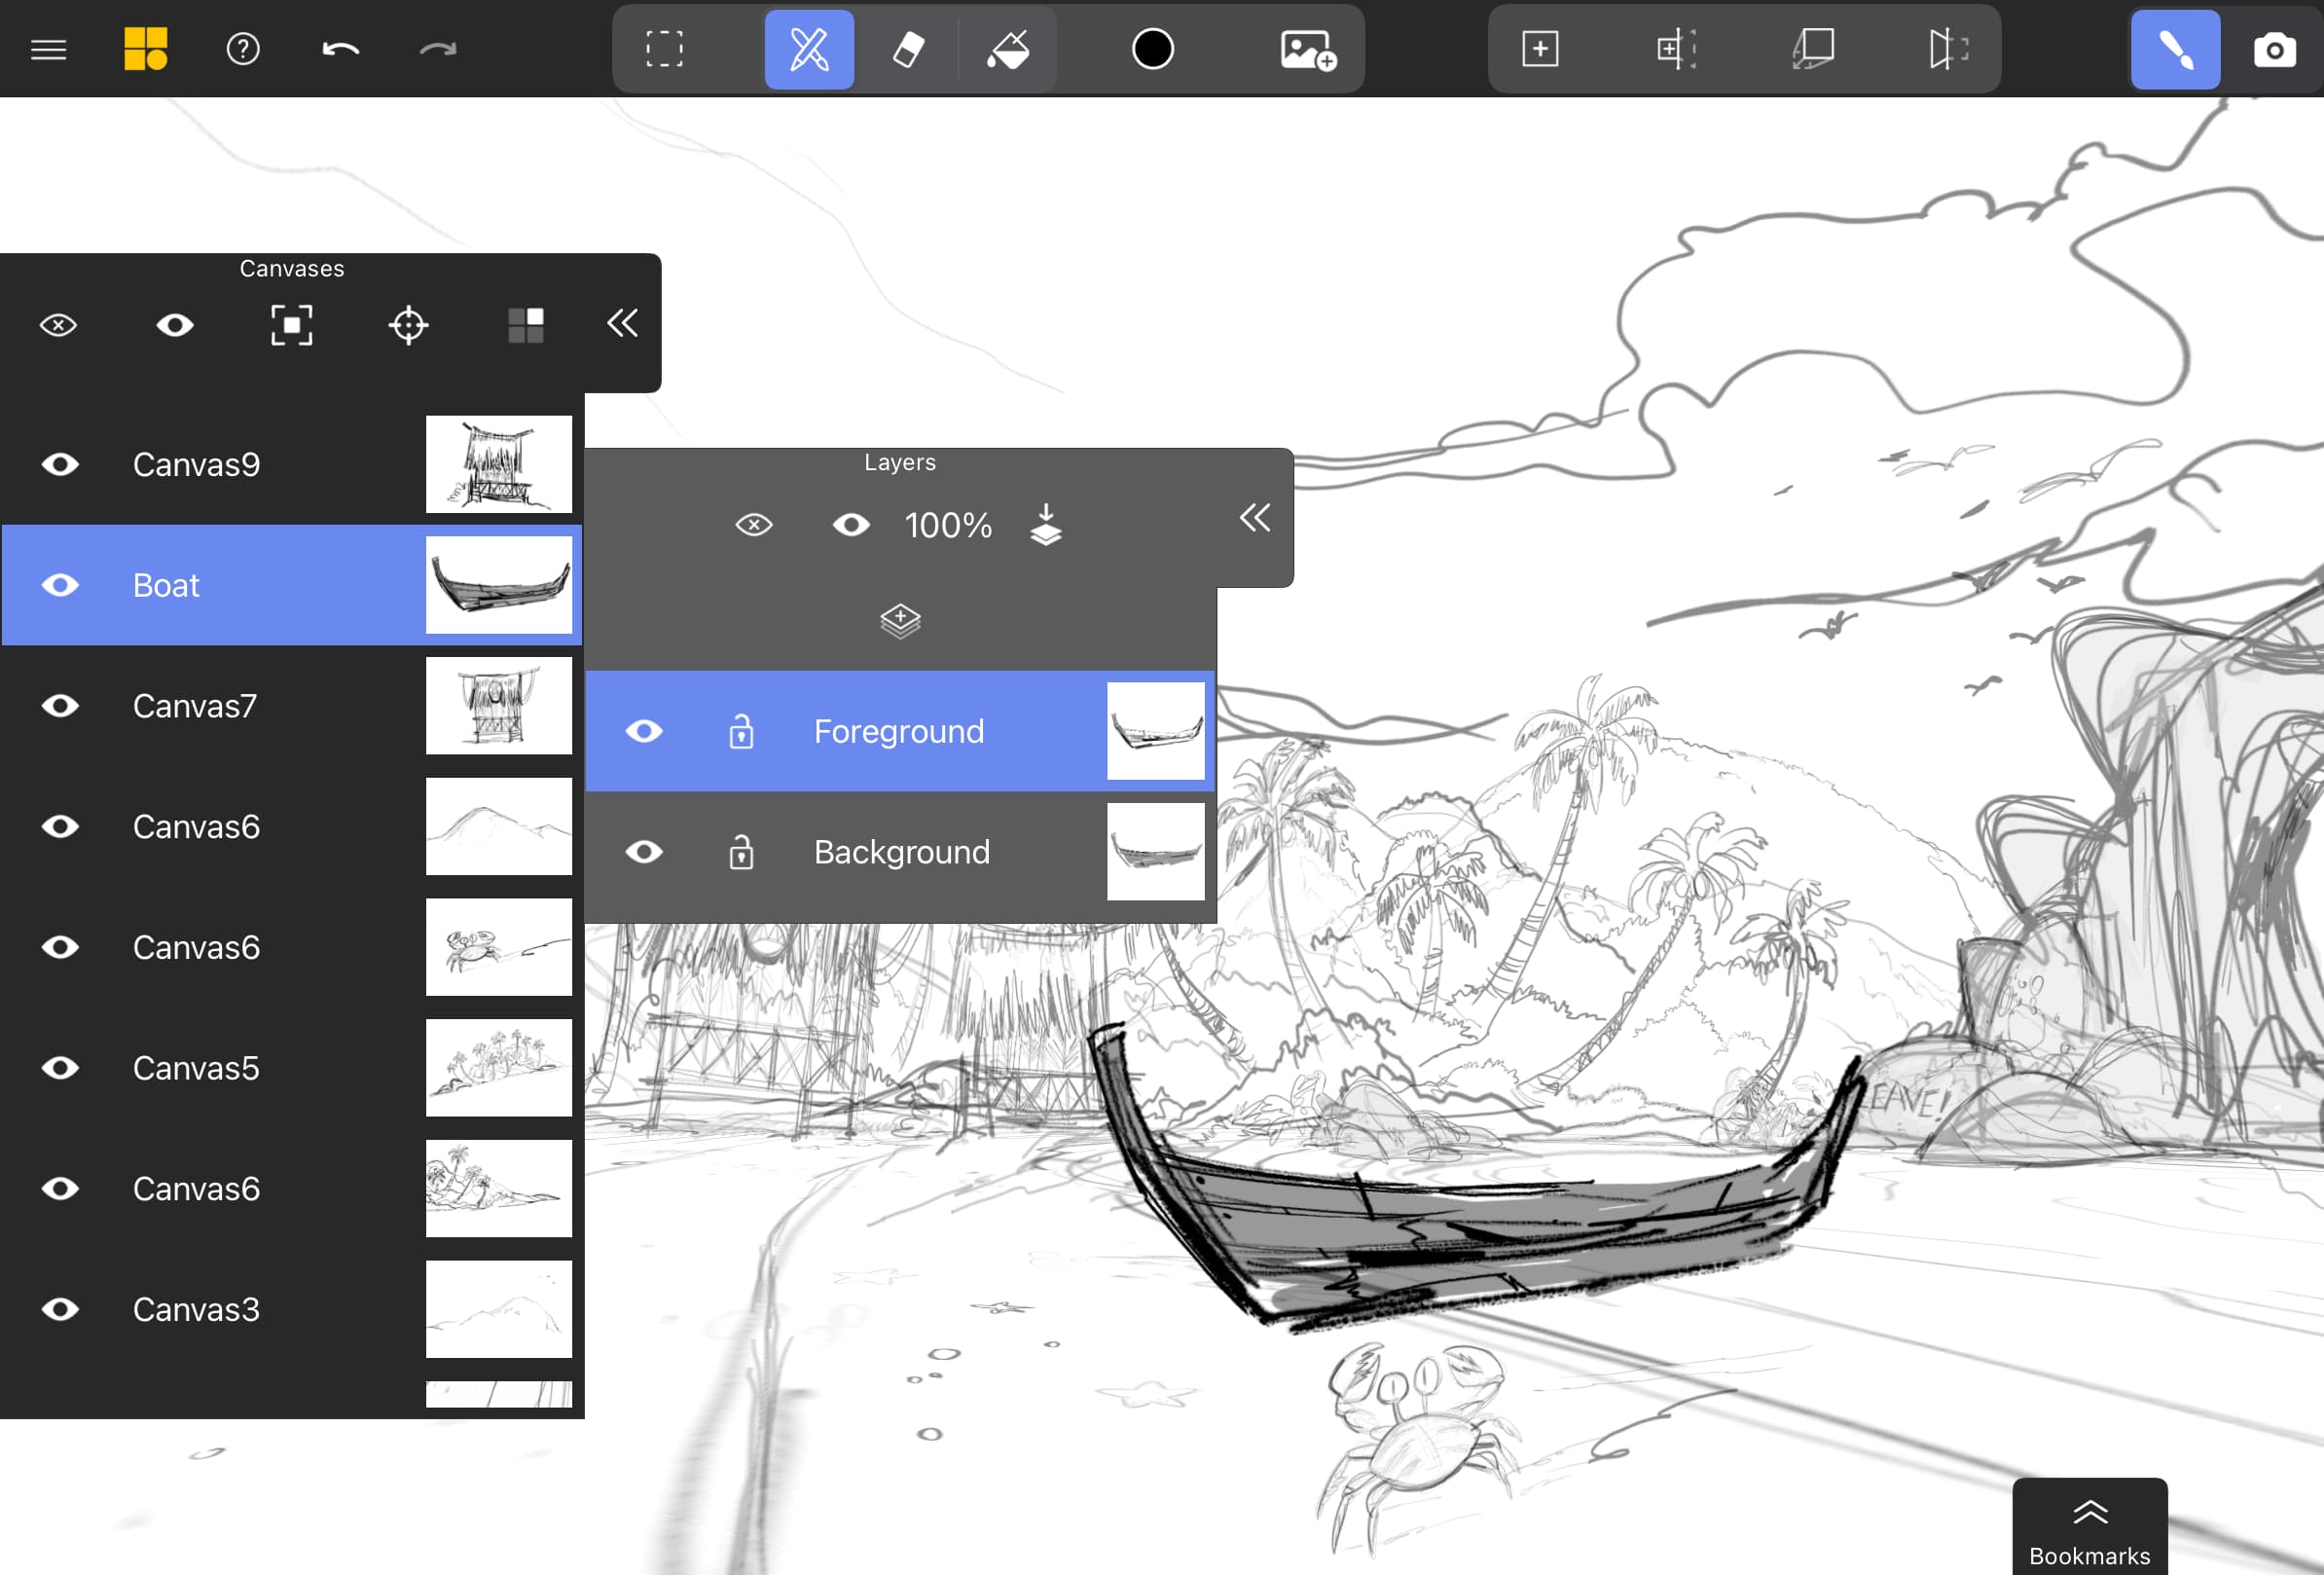Image resolution: width=2324 pixels, height=1575 pixels.
Task: Select the pen and brush drawing tool
Action: click(809, 49)
